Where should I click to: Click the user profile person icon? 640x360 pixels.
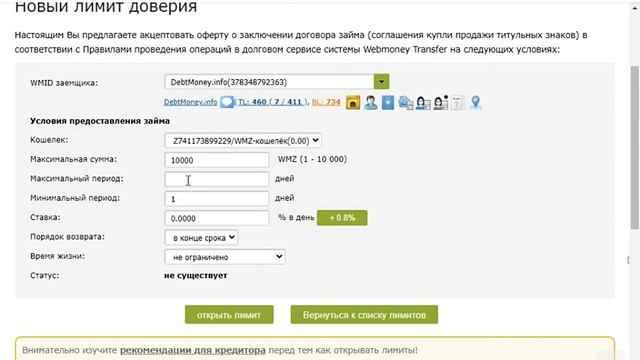371,102
